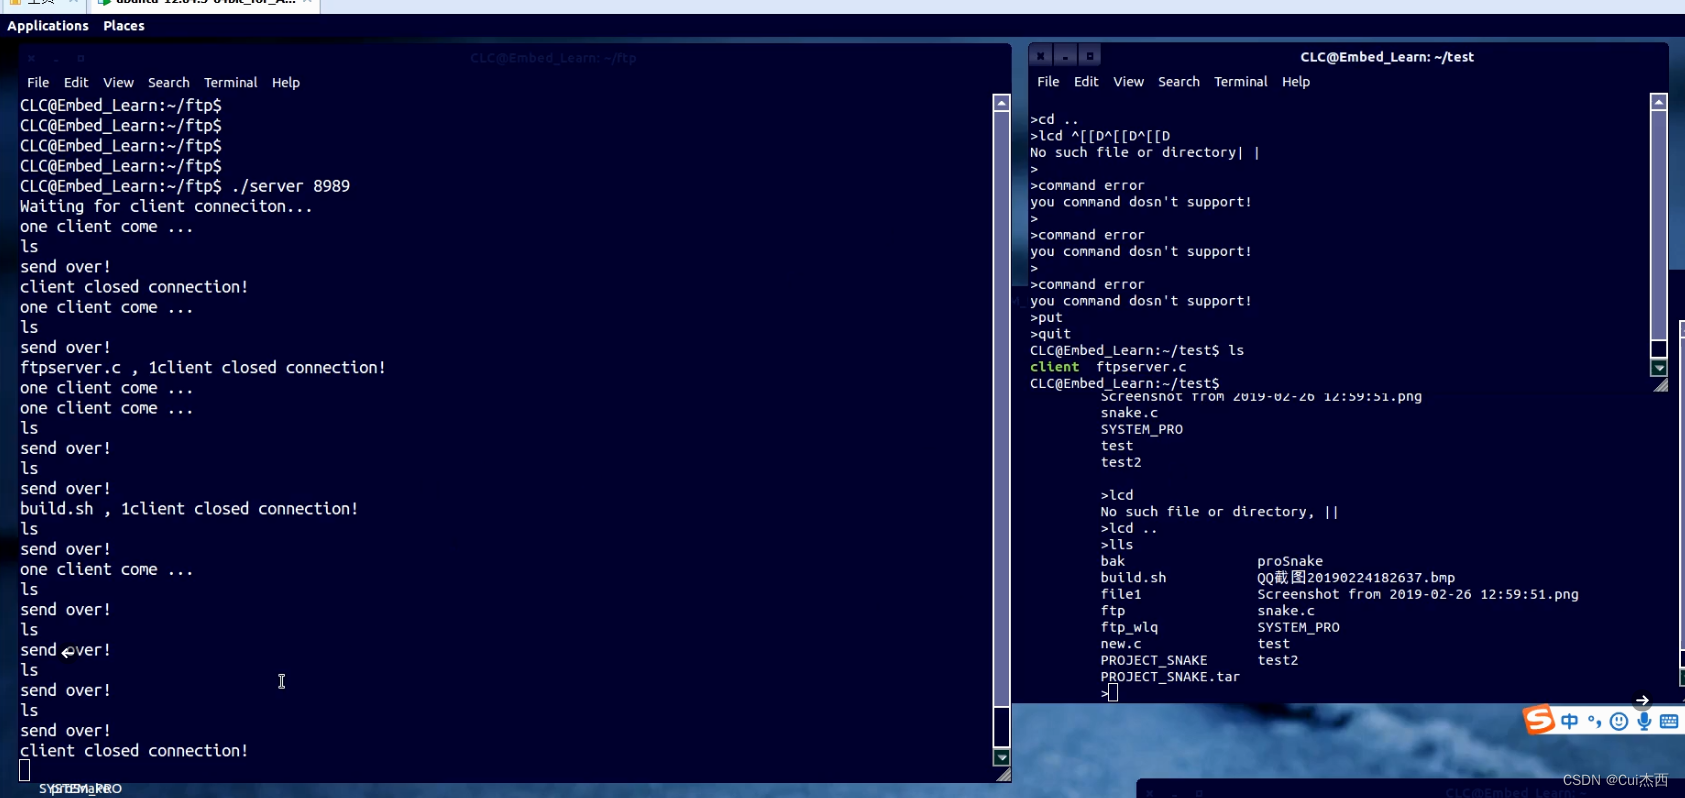The height and width of the screenshot is (798, 1685).
Task: Click the ftp terminal scrollbar thumb
Action: pos(1001,726)
